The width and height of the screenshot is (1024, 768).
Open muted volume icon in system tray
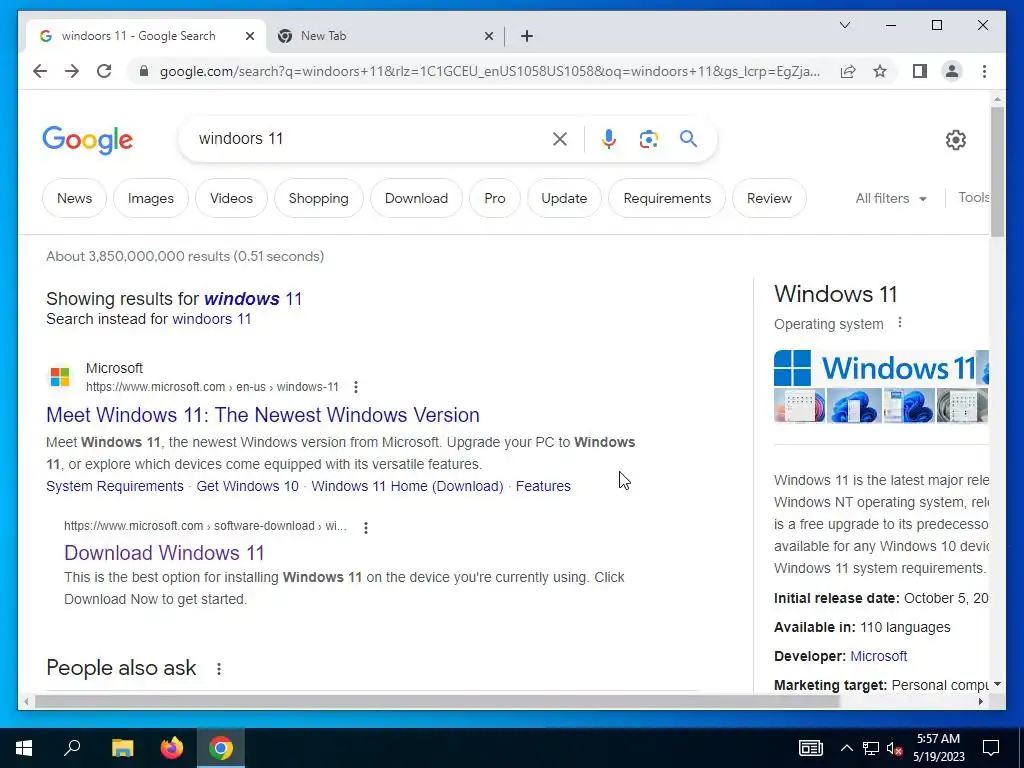tap(894, 748)
